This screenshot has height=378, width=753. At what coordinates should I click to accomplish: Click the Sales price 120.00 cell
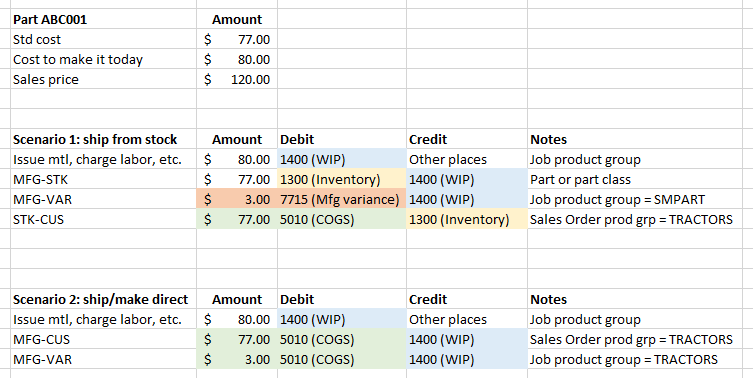(x=237, y=79)
